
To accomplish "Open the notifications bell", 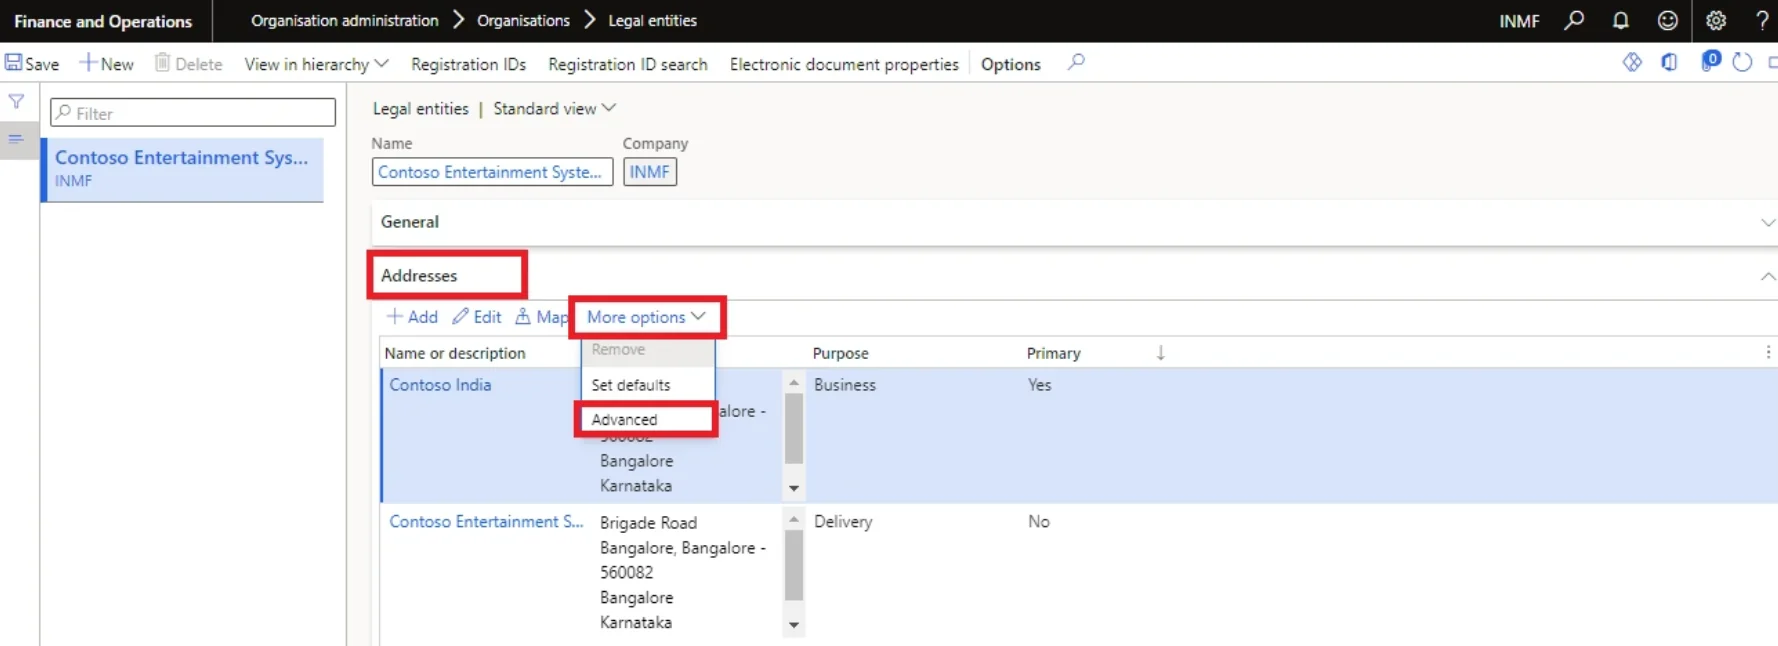I will [1620, 20].
